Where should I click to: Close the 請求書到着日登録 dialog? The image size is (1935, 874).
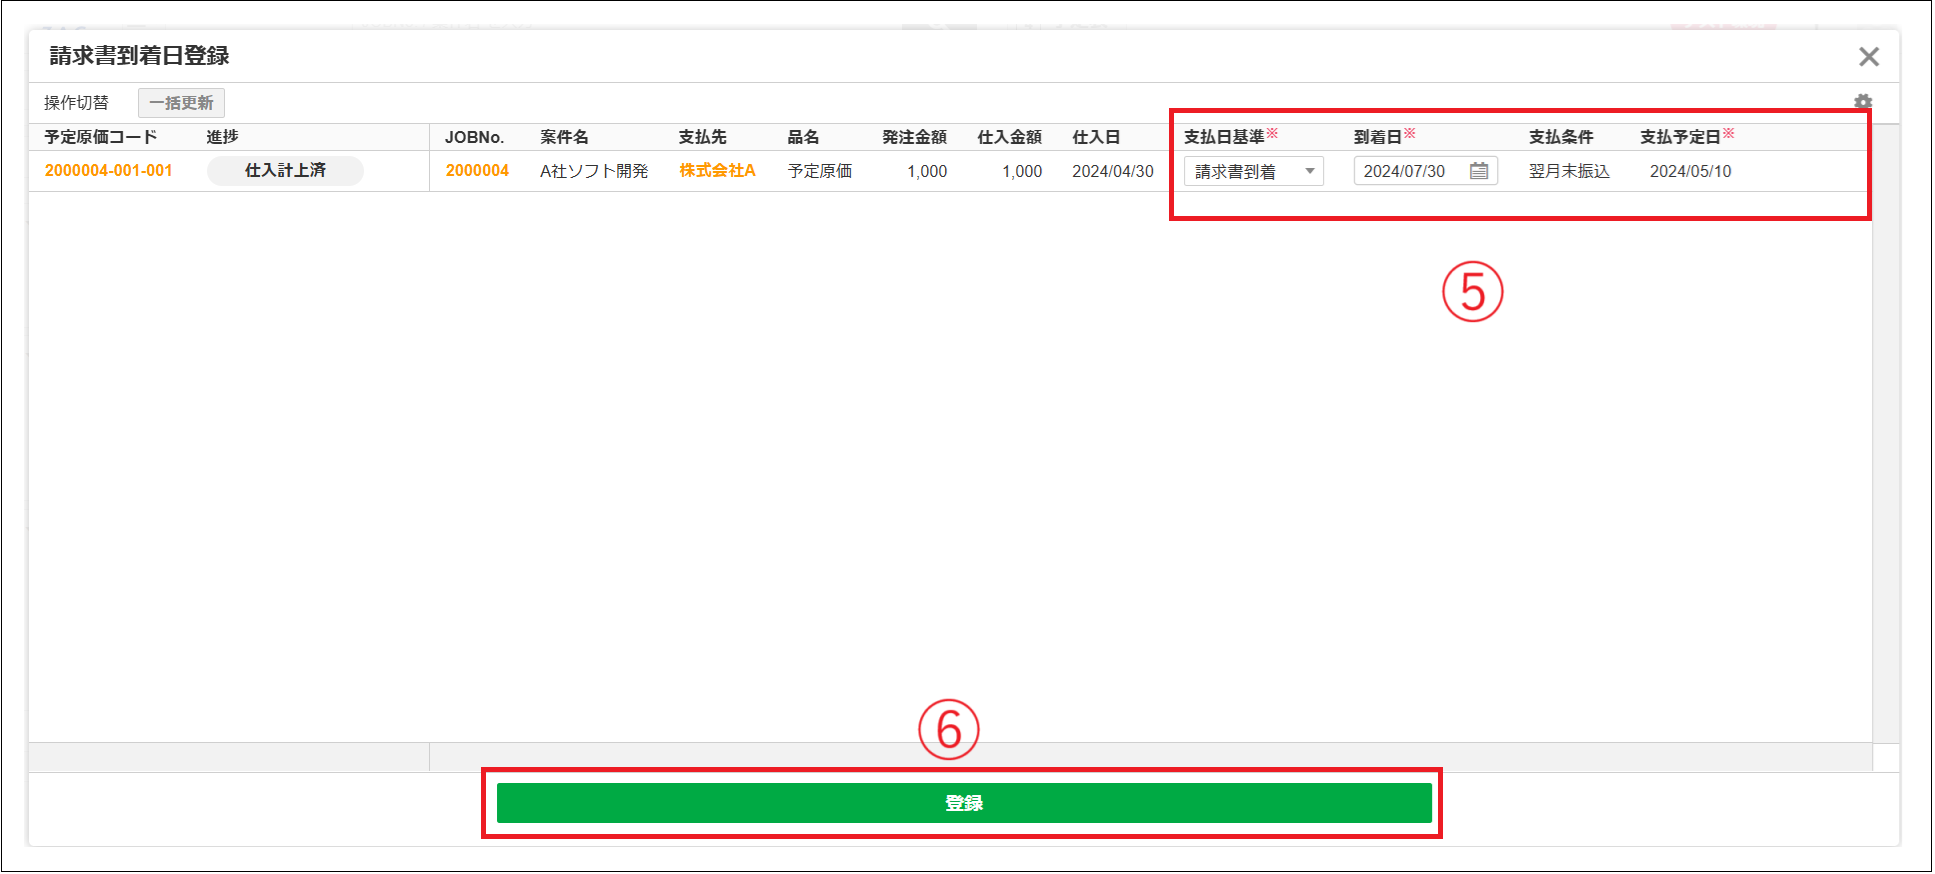click(1868, 57)
